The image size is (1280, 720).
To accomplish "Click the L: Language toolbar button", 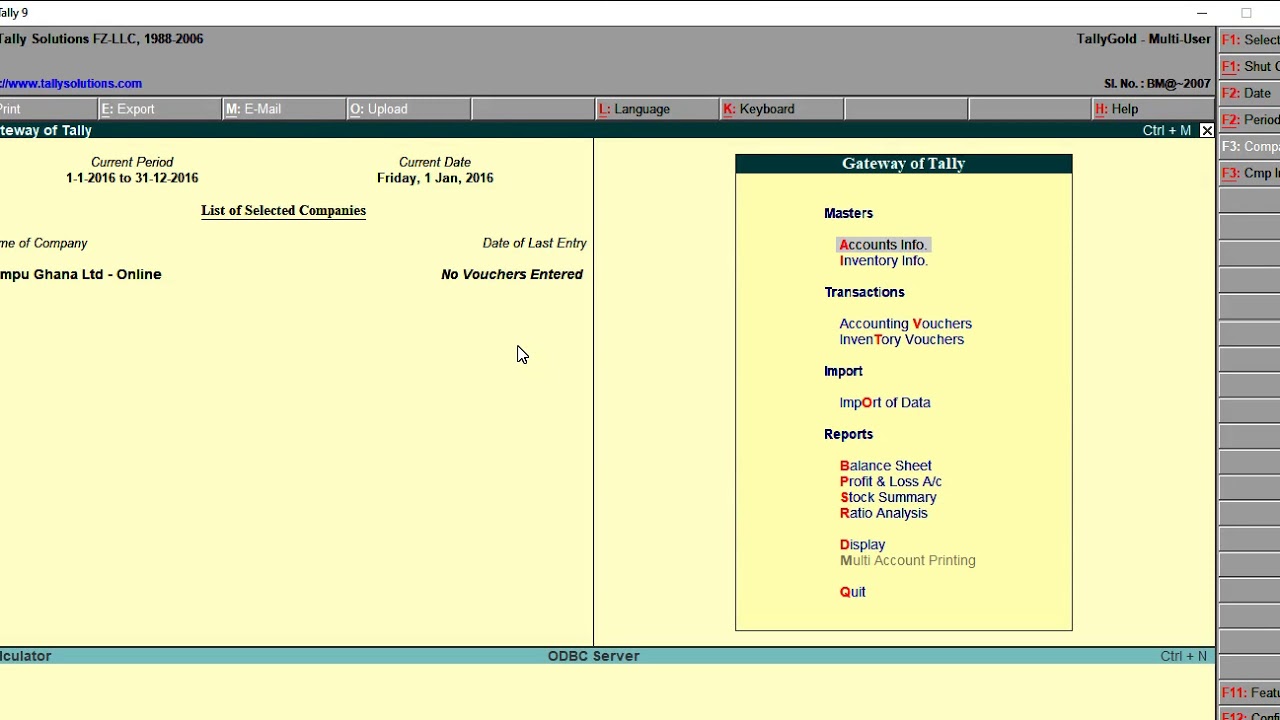I will click(x=656, y=109).
